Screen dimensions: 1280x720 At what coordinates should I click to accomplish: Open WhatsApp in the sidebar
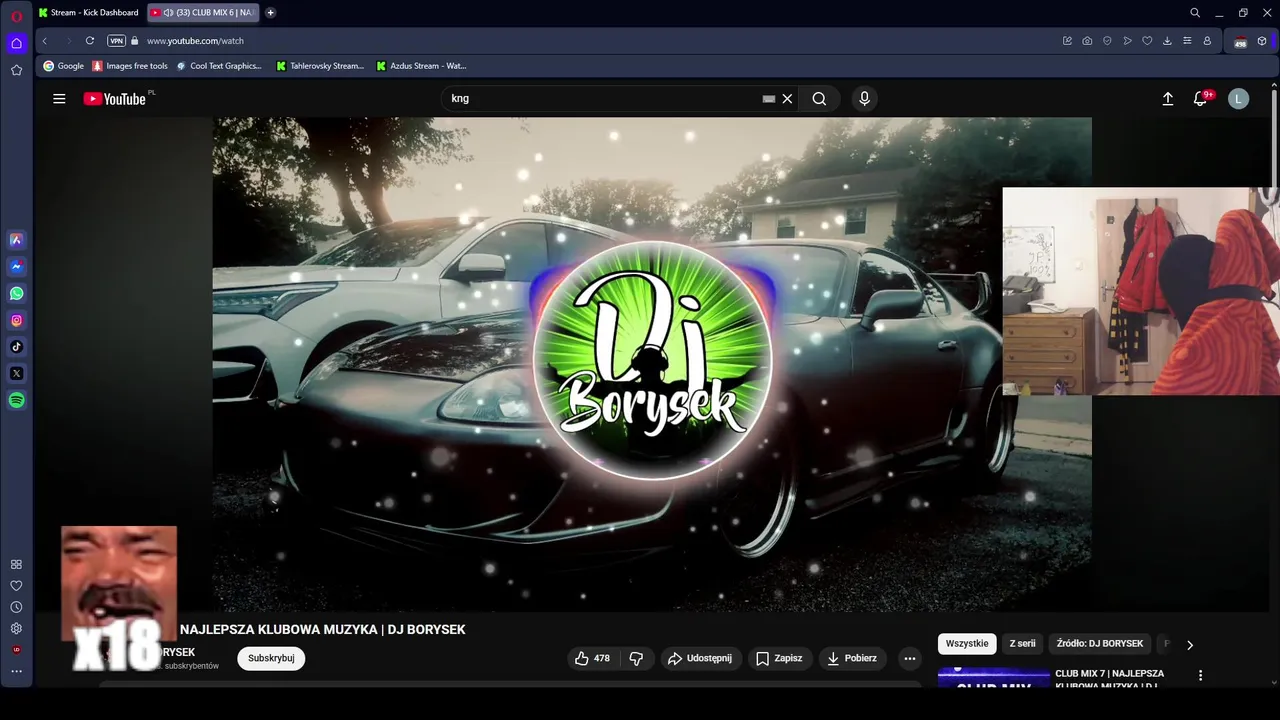16,294
